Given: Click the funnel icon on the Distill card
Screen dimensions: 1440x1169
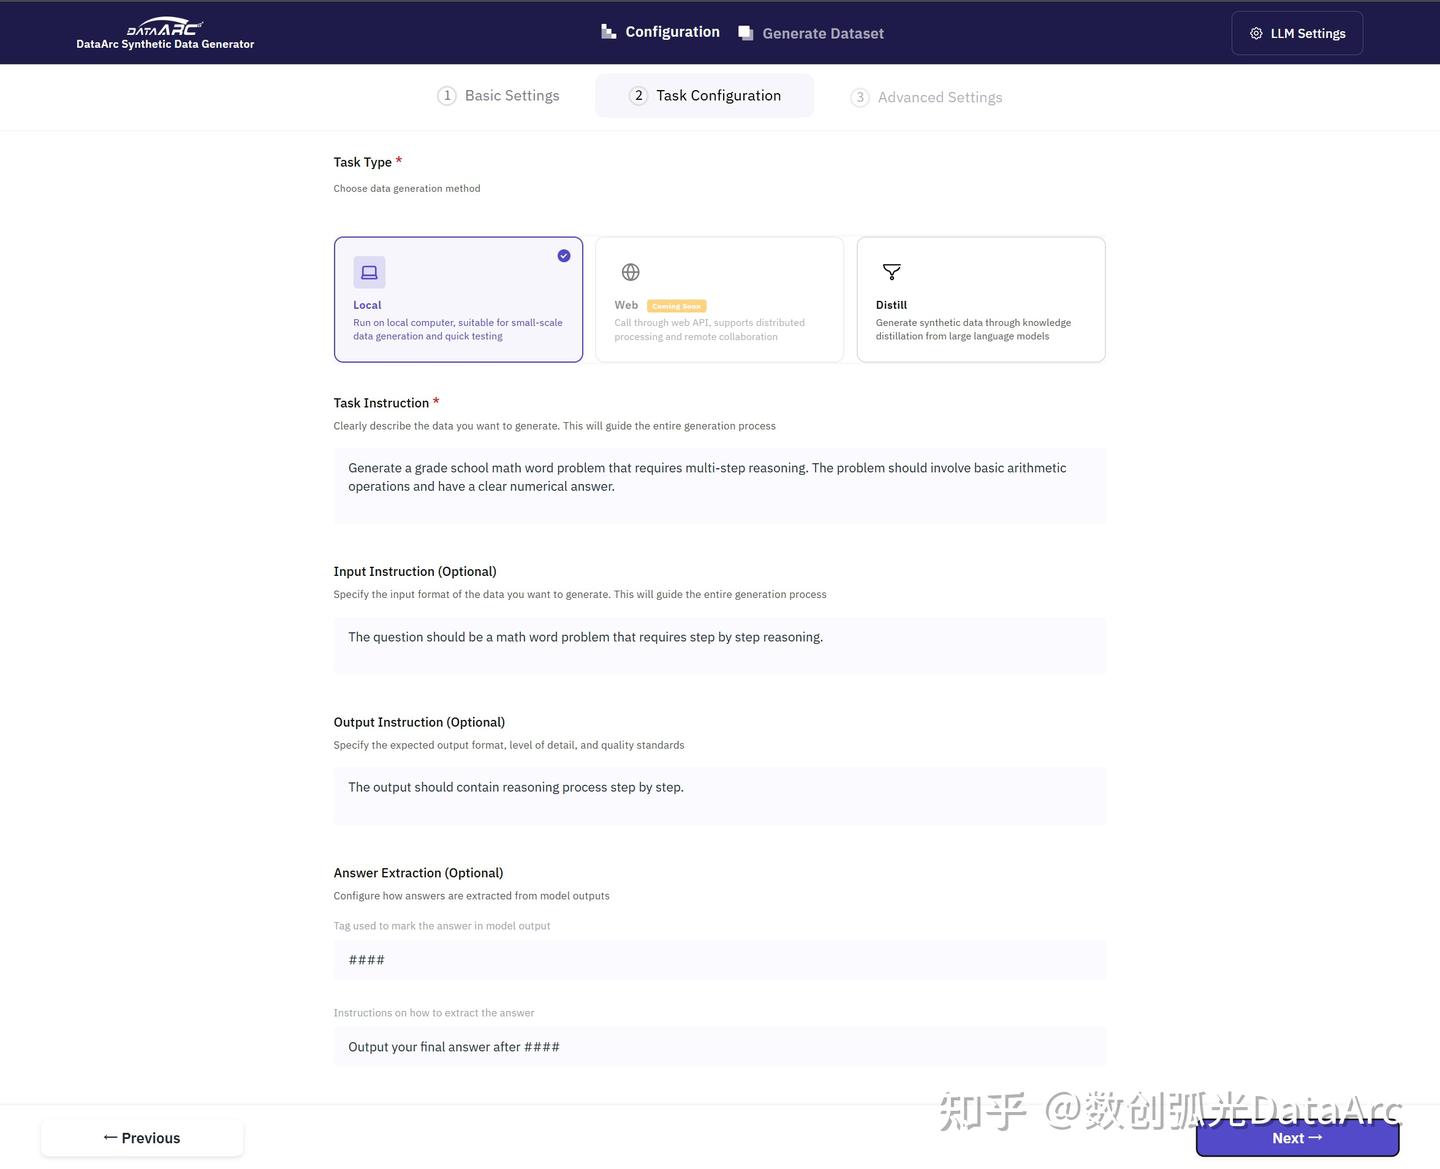Looking at the screenshot, I should coord(891,271).
